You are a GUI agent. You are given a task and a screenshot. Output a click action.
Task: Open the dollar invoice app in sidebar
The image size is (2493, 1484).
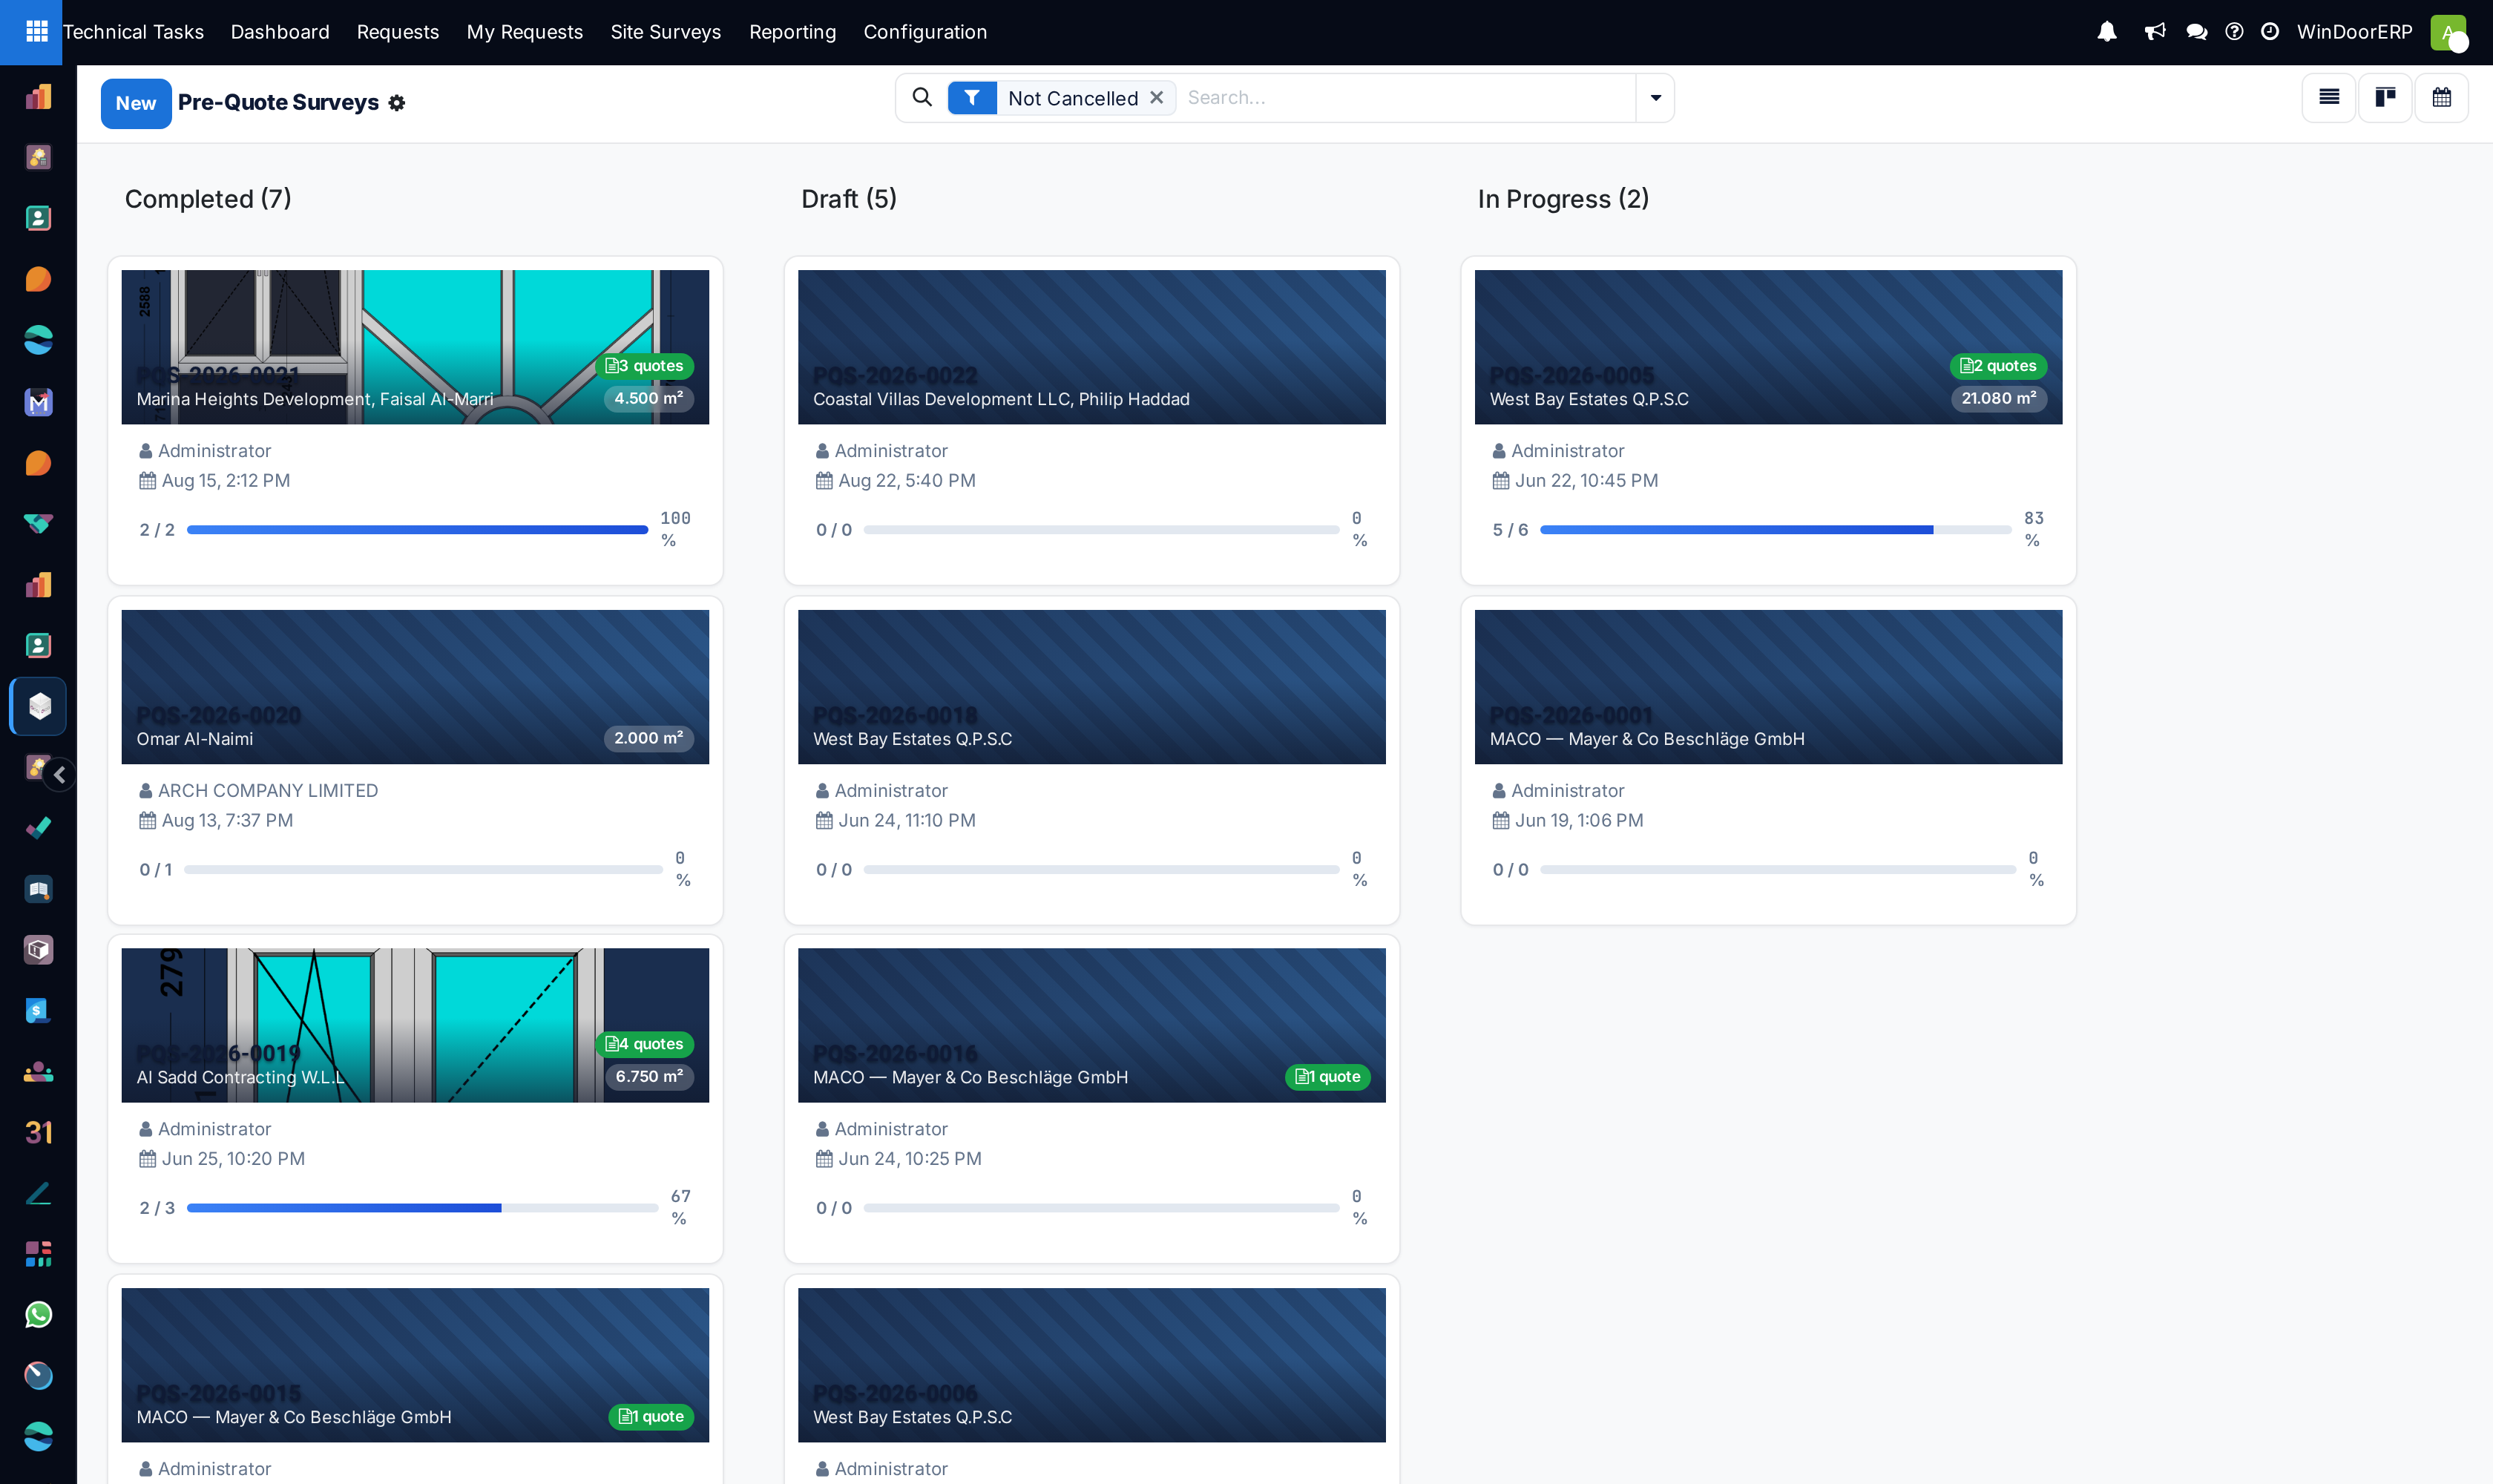38,1010
